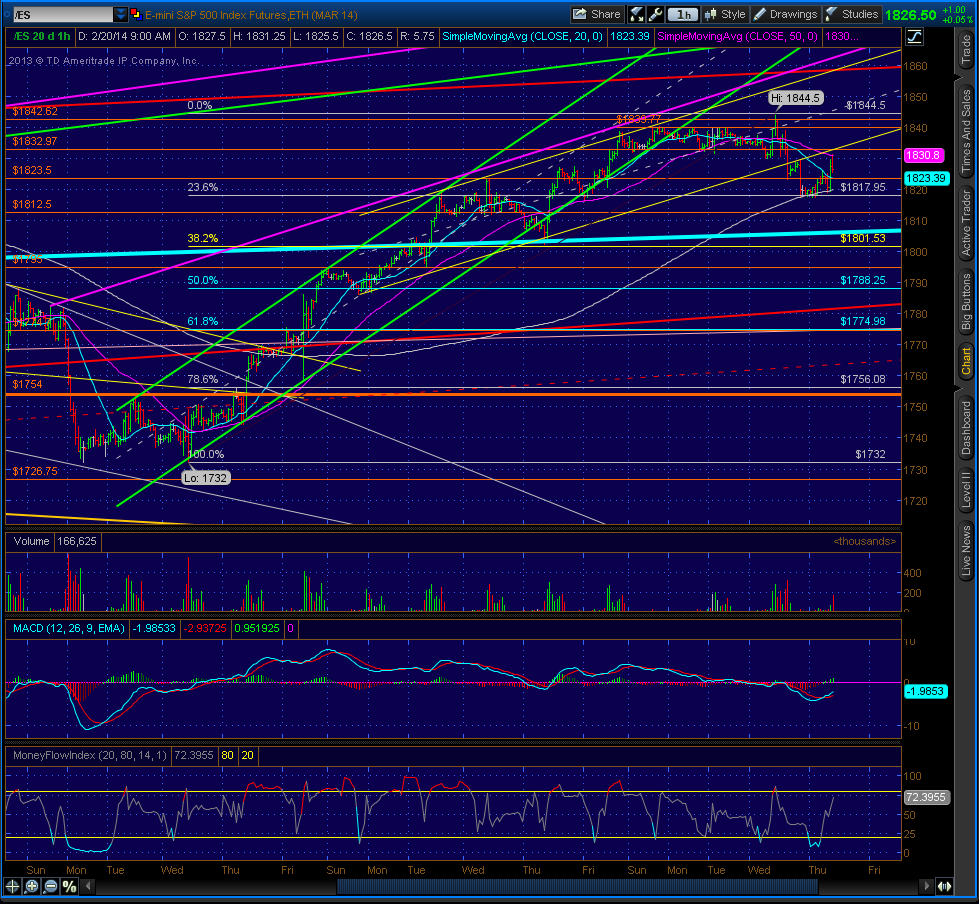Open the Drawings menu

[785, 14]
